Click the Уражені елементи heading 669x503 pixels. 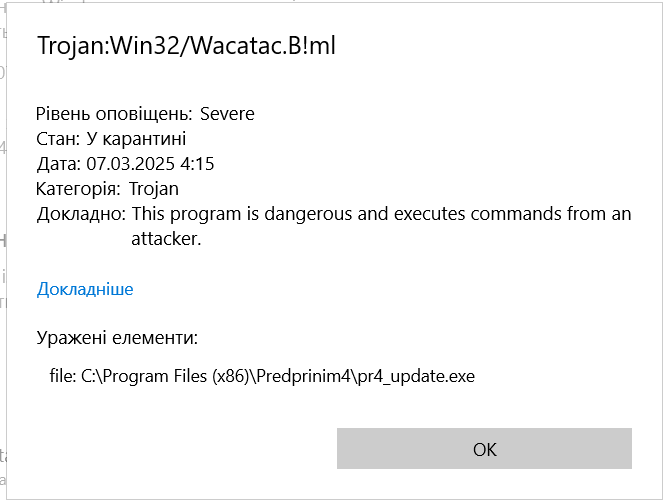click(117, 337)
